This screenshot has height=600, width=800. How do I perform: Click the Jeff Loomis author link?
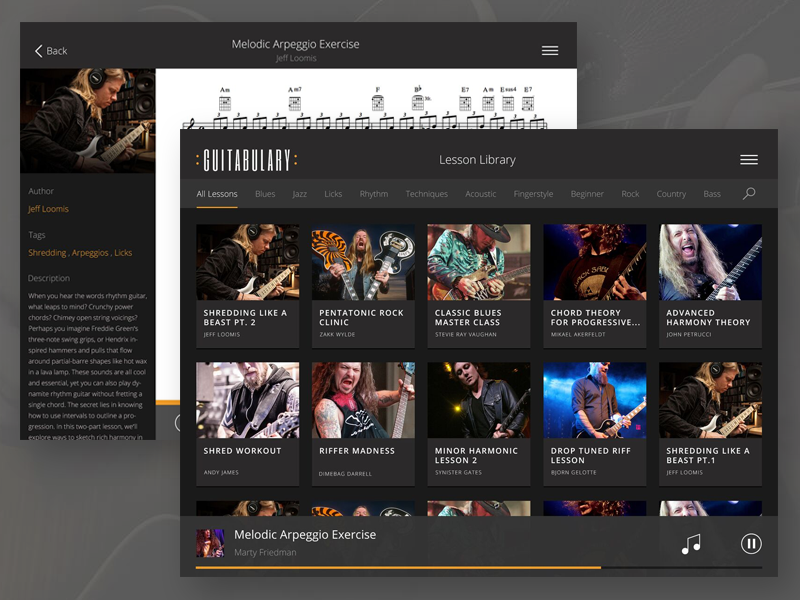coord(48,209)
